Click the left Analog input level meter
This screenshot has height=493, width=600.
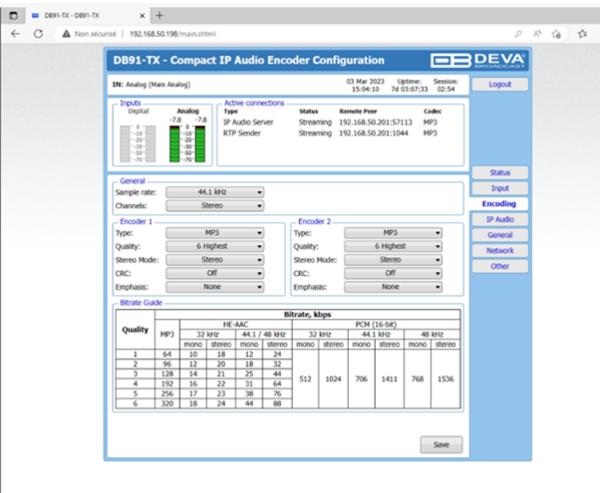click(174, 144)
